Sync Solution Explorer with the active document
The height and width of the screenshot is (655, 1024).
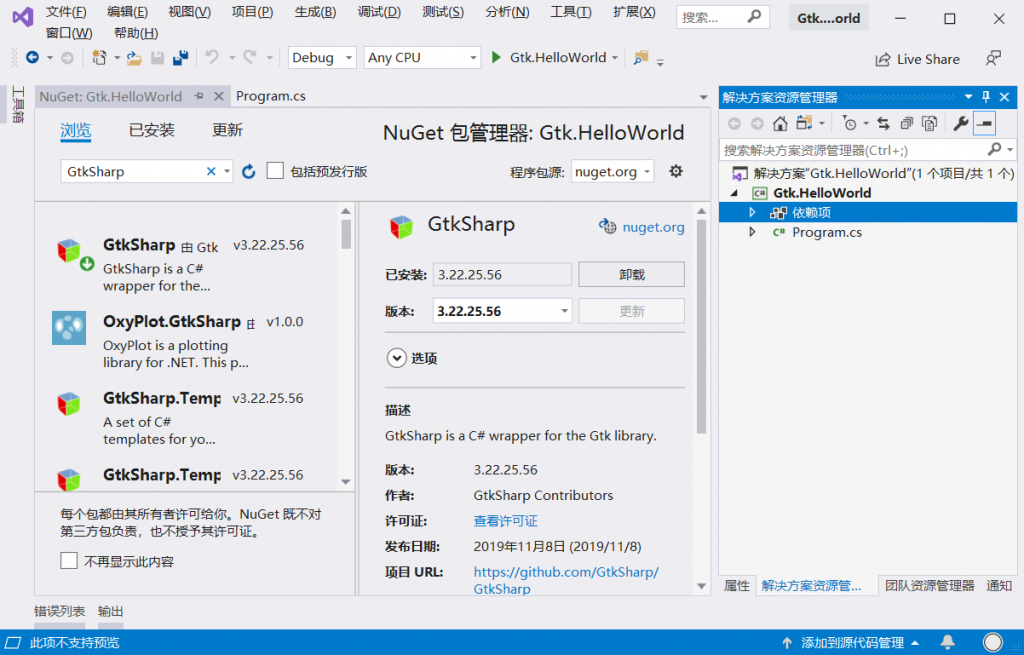click(883, 123)
